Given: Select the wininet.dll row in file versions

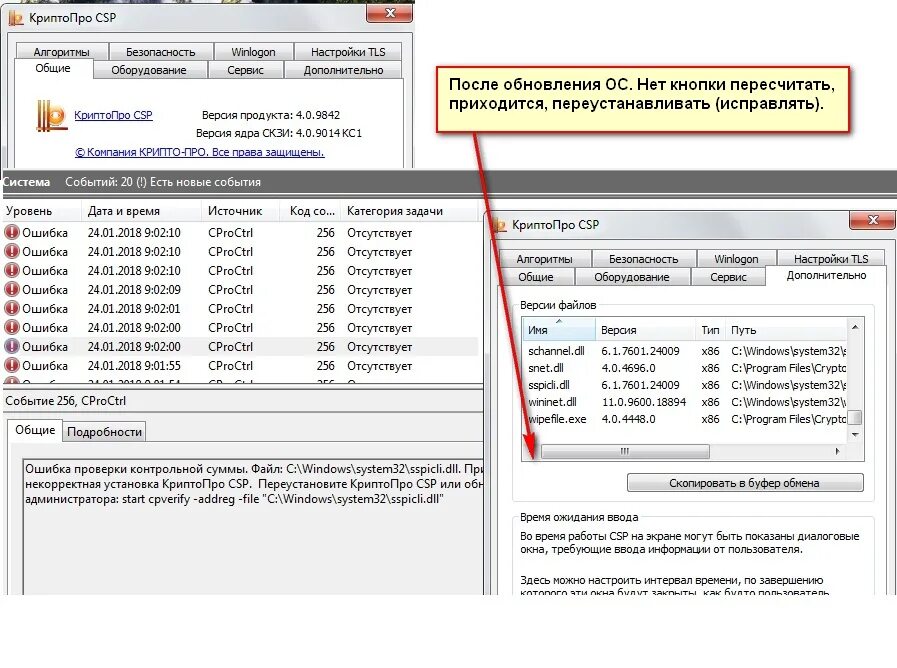Looking at the screenshot, I should (685, 402).
